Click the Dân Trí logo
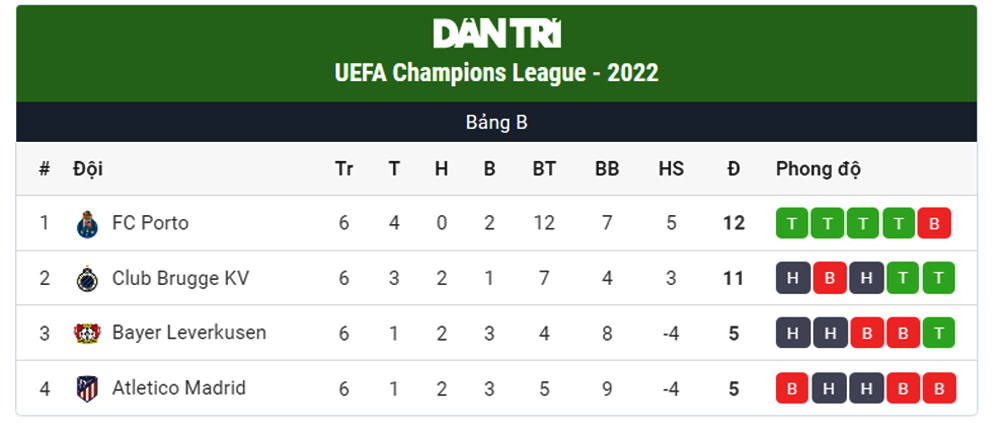This screenshot has width=1000, height=428. point(497,33)
